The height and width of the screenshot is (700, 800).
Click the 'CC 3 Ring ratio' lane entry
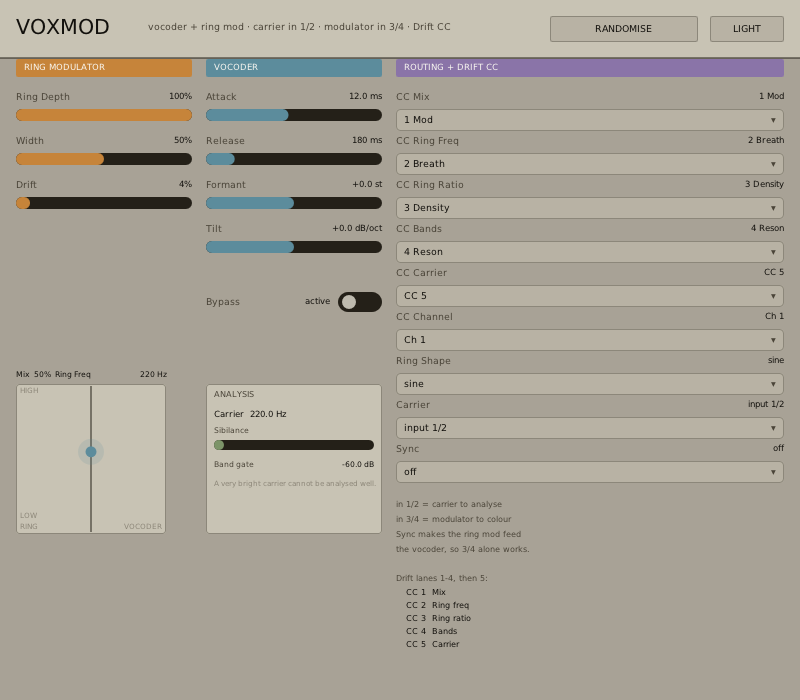[x=438, y=618]
